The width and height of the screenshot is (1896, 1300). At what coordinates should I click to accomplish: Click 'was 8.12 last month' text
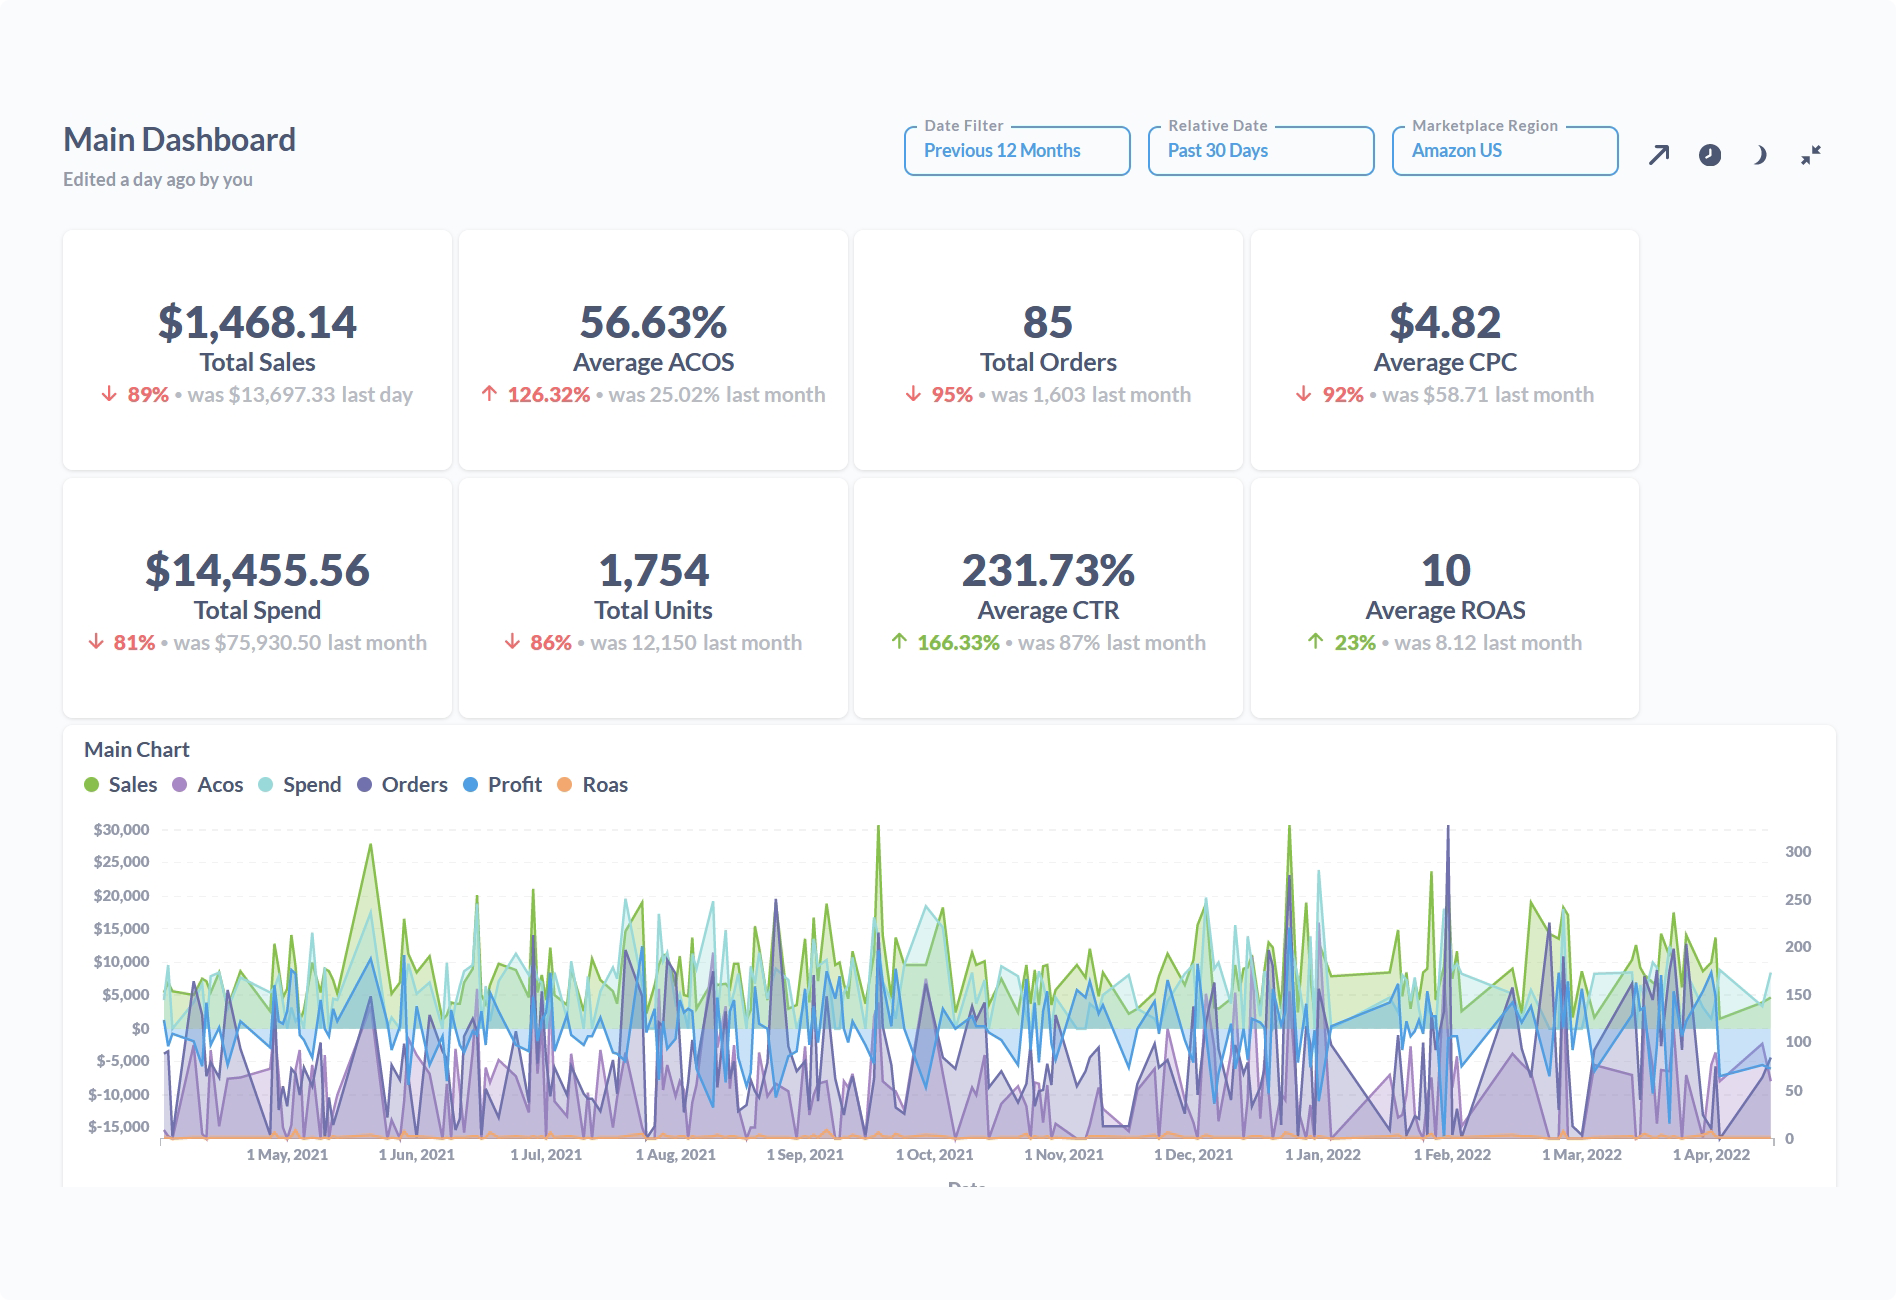click(x=1488, y=643)
